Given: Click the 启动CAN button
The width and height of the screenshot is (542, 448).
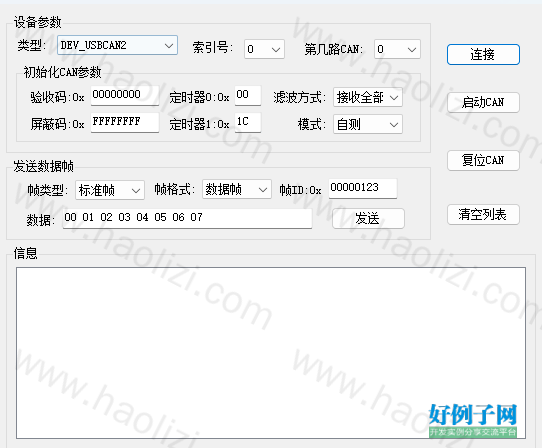Looking at the screenshot, I should coord(483,102).
